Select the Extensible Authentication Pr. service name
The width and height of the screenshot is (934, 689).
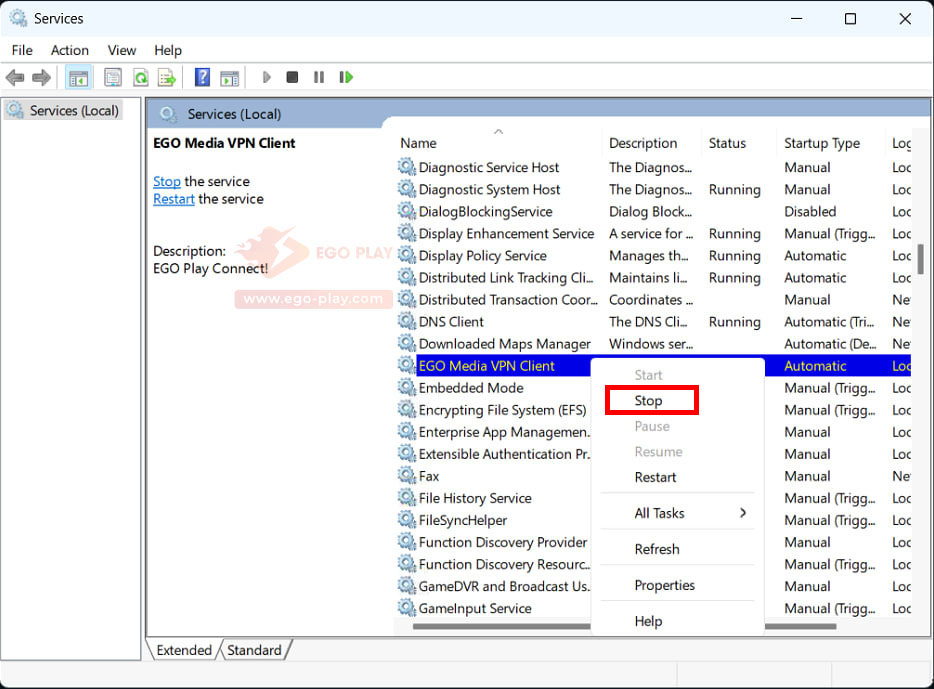pos(505,454)
